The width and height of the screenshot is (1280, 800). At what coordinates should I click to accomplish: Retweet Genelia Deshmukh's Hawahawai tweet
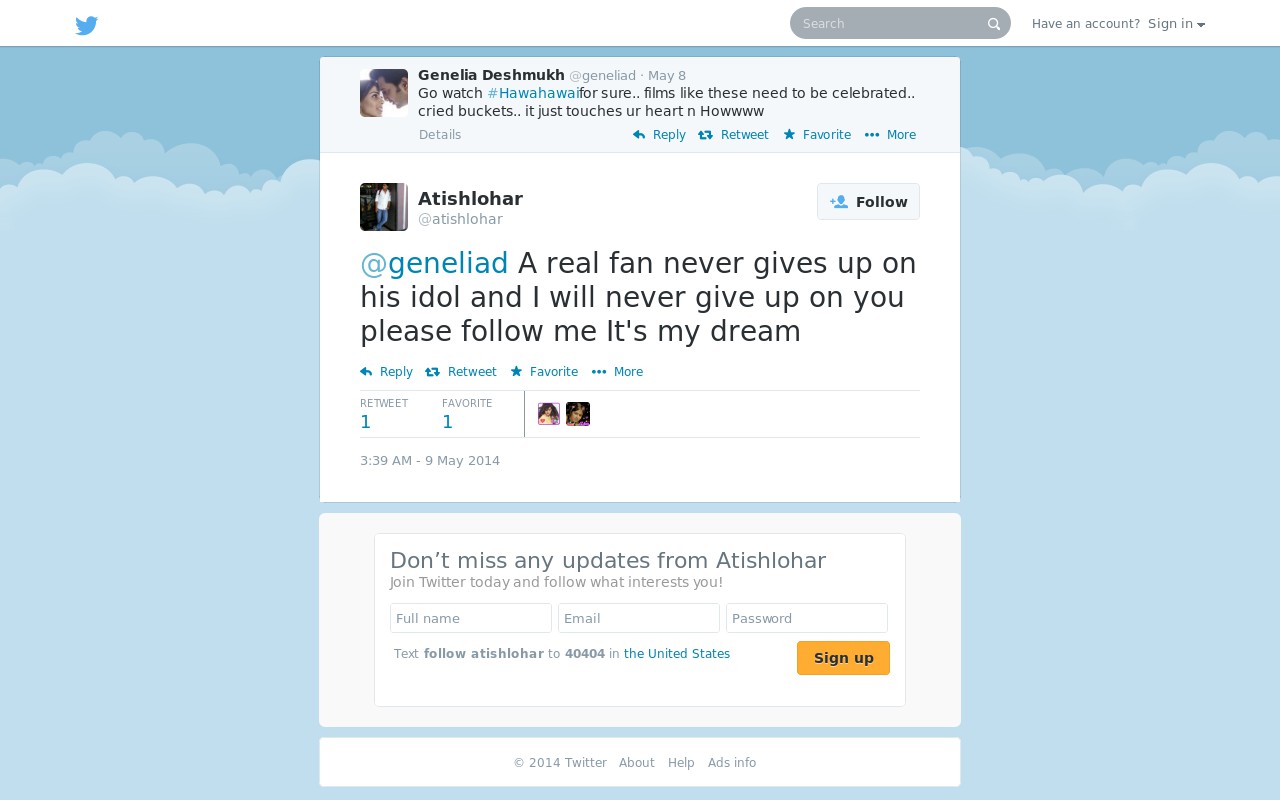point(733,135)
